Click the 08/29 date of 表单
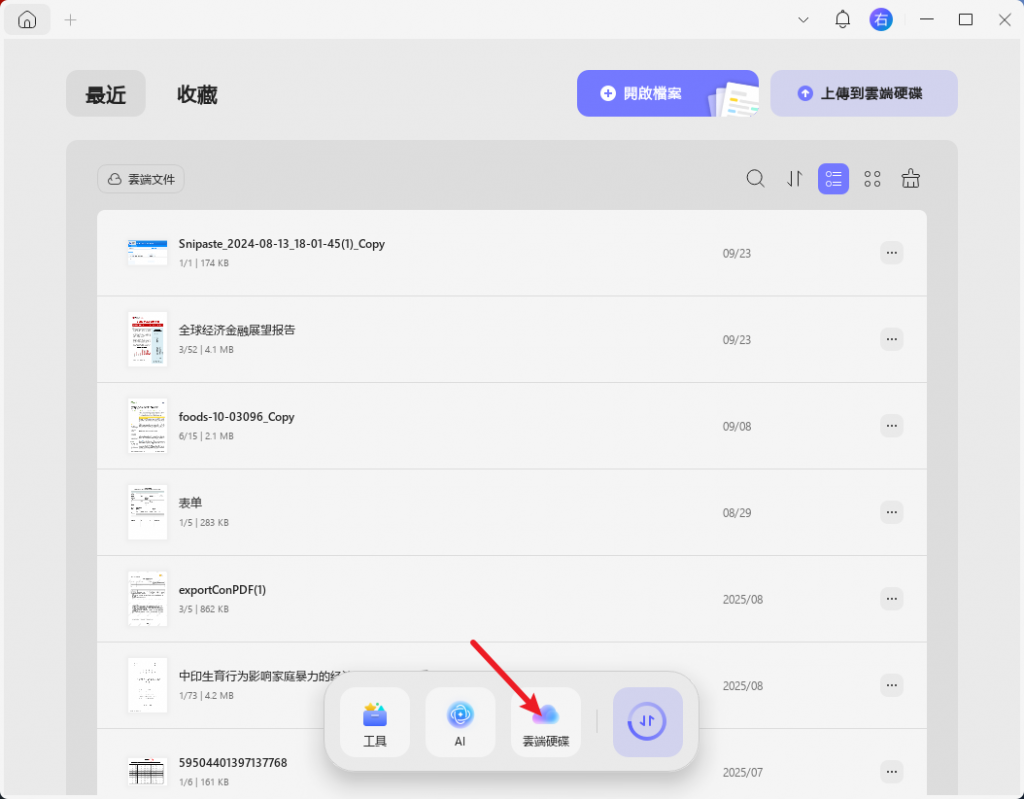This screenshot has width=1024, height=799. pyautogui.click(x=737, y=513)
